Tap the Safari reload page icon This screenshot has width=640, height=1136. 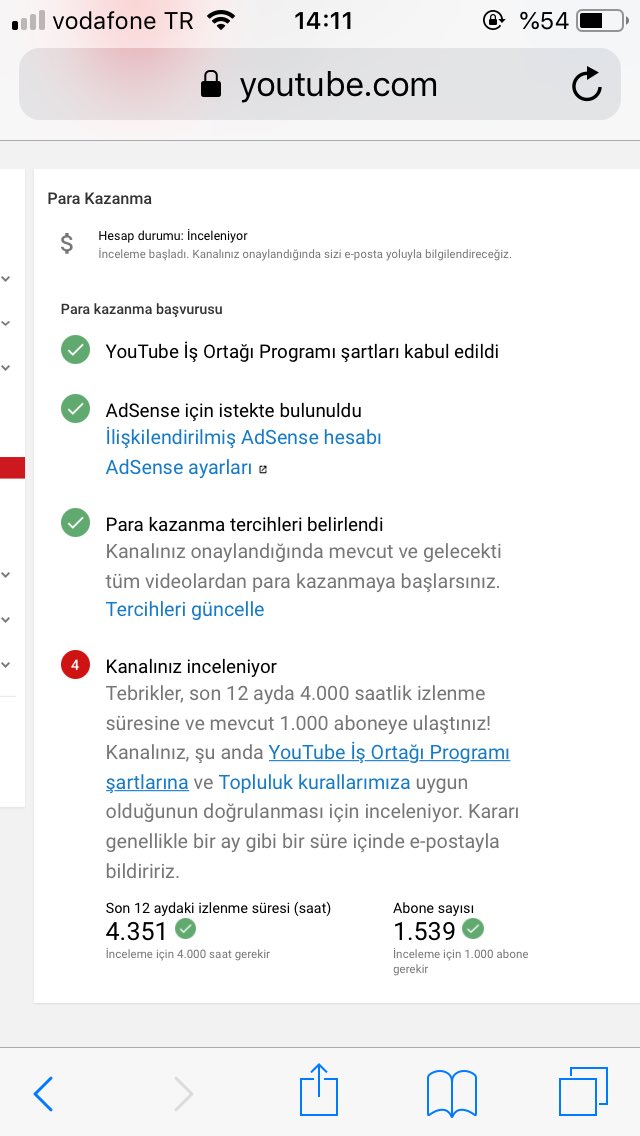pyautogui.click(x=586, y=84)
